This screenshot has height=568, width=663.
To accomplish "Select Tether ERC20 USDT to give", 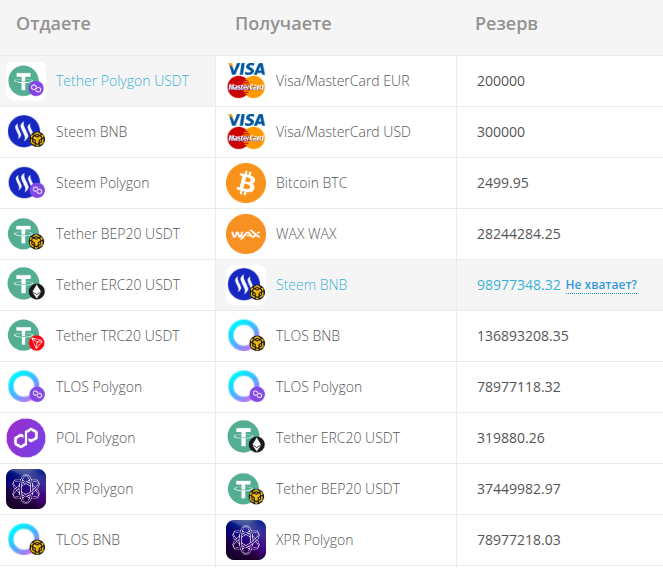I will click(118, 285).
